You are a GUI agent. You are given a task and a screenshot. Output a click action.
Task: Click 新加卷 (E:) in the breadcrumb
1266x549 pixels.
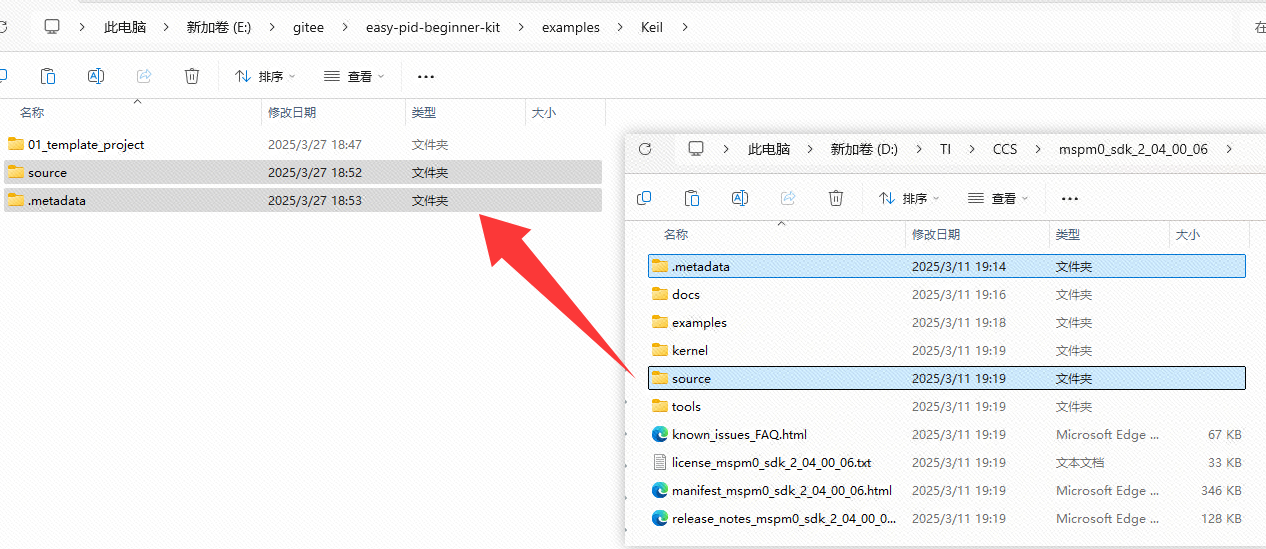[219, 27]
